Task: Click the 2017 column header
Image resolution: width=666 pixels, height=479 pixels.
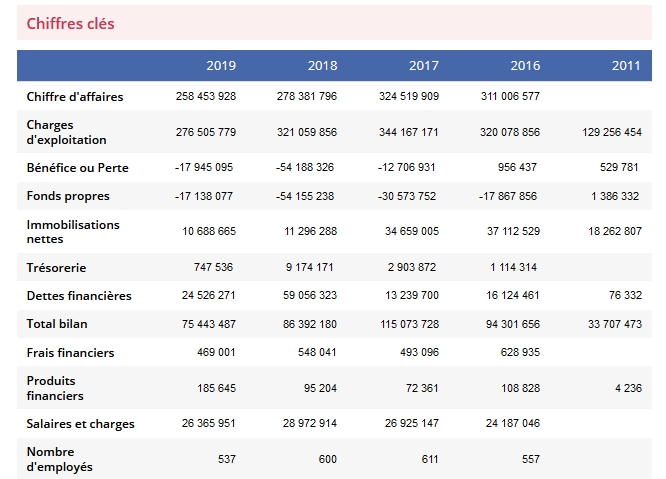Action: click(423, 66)
